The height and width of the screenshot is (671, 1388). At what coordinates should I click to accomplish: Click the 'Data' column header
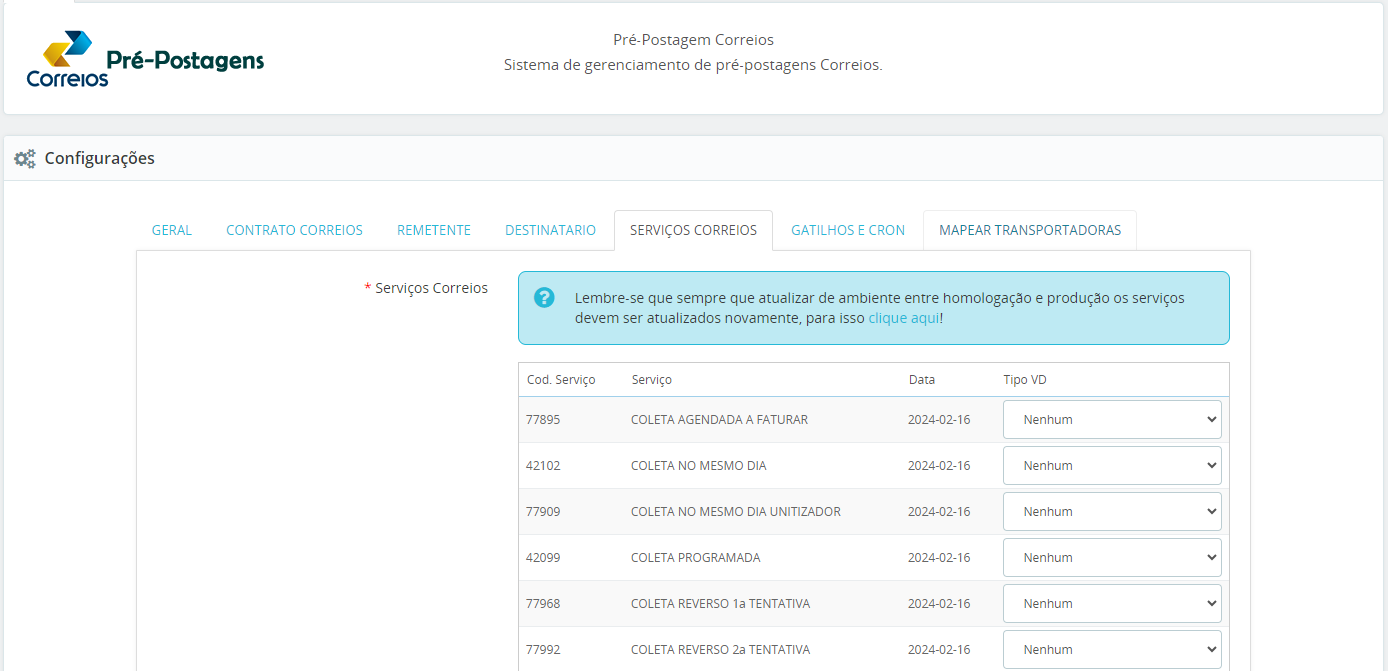922,380
